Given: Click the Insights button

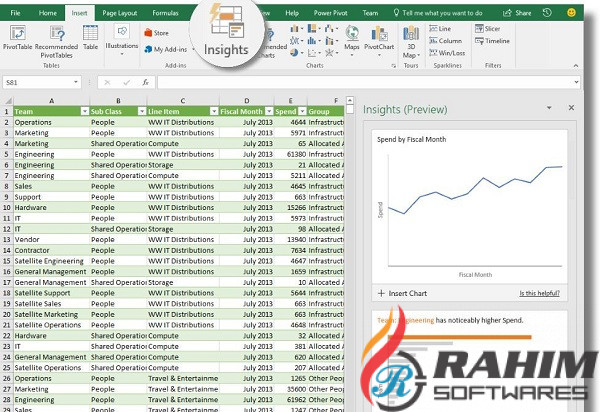Looking at the screenshot, I should click(226, 33).
